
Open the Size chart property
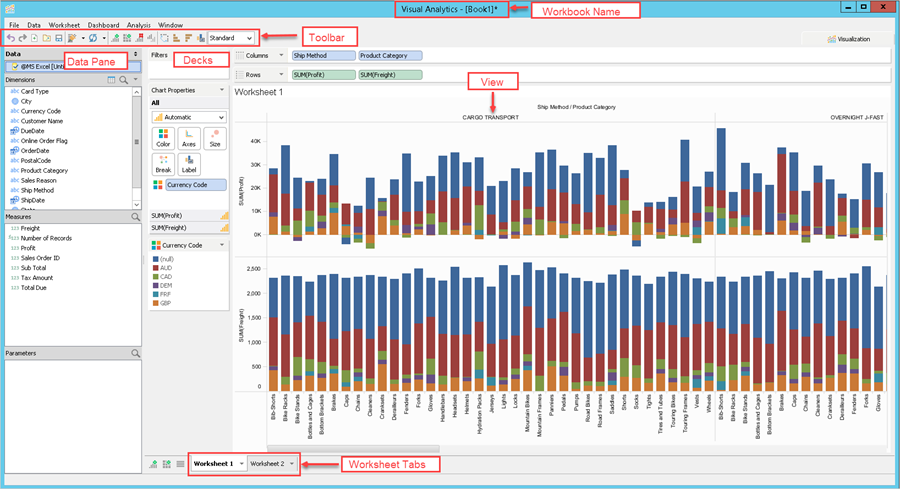214,139
